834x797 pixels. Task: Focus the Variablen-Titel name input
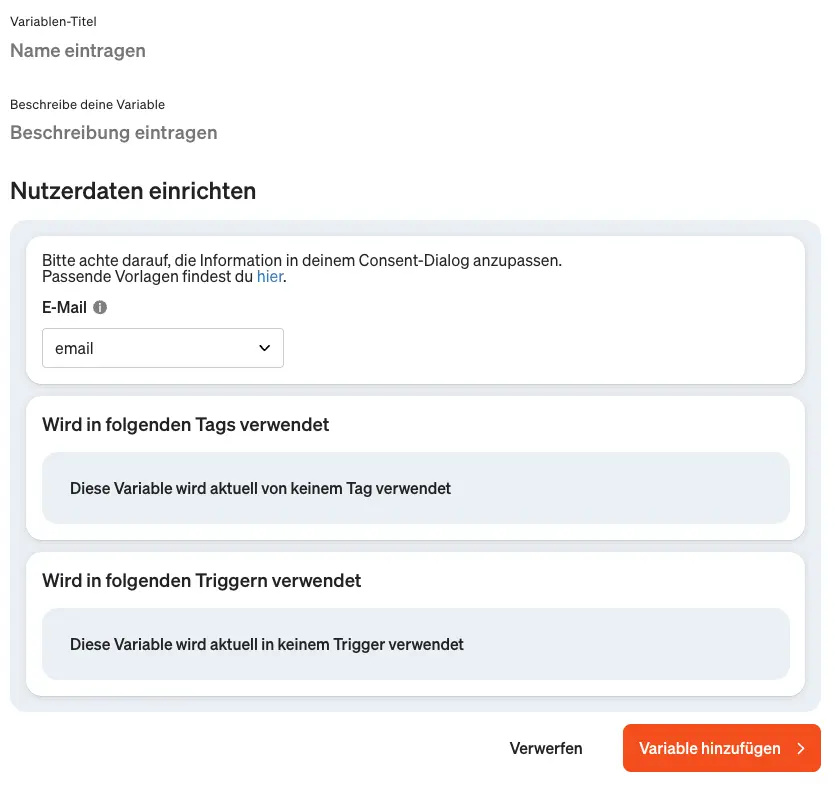point(200,51)
